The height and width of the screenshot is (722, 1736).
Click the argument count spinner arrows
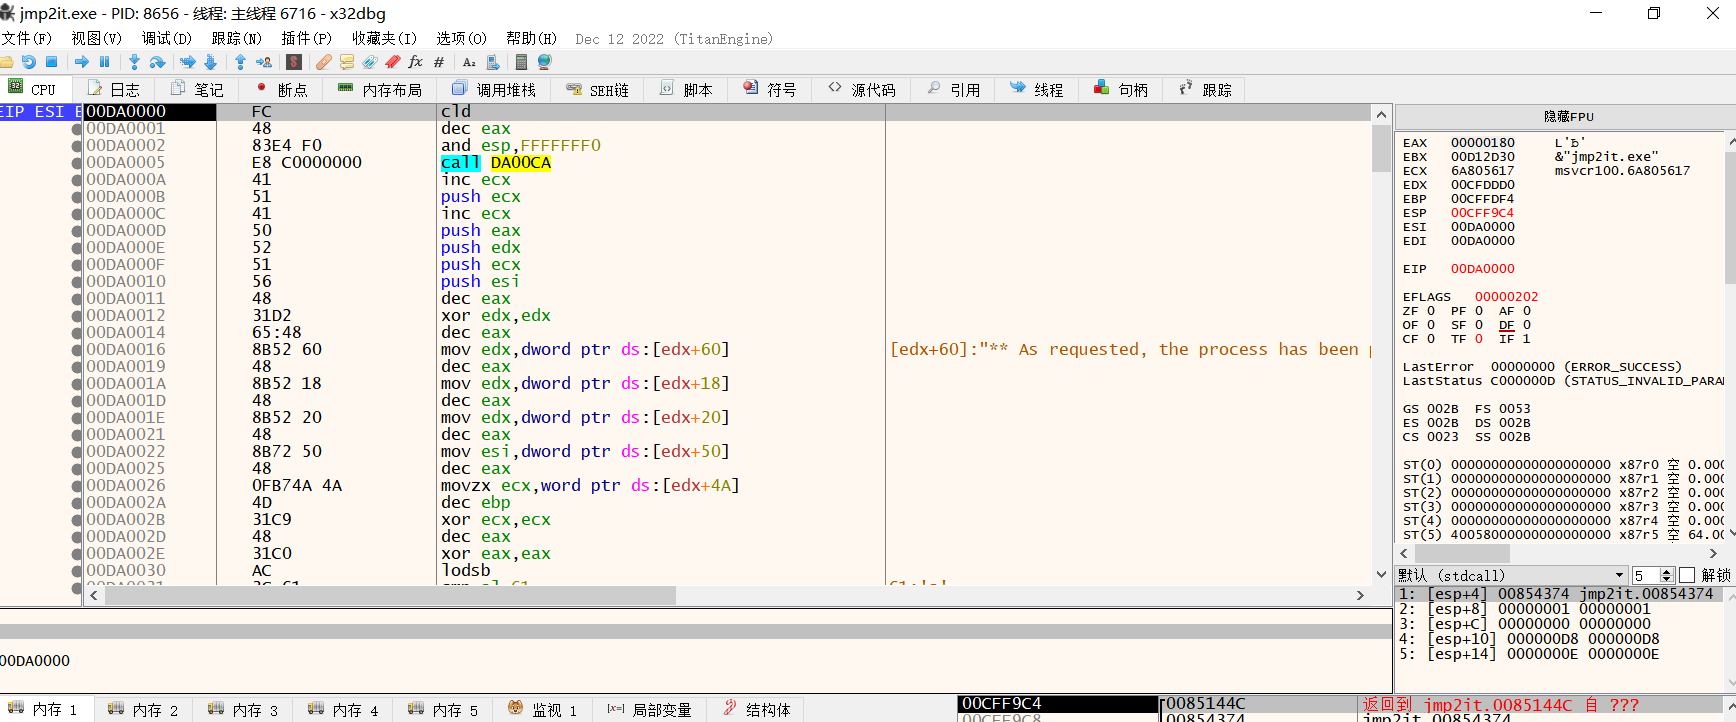[x=1667, y=575]
